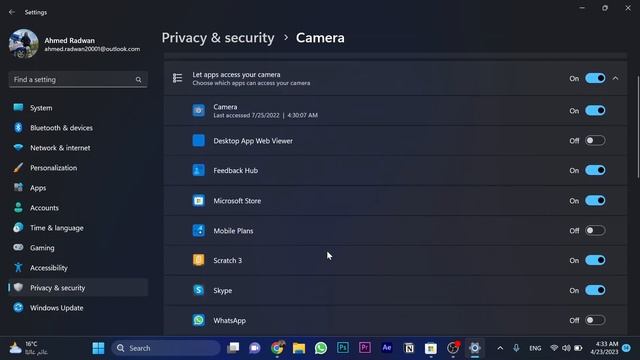Launch Premiere Pro from taskbar

point(365,348)
